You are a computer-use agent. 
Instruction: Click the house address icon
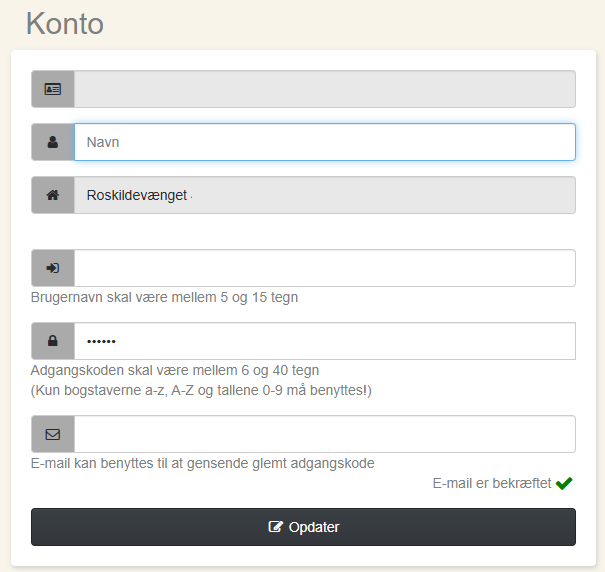[x=53, y=195]
